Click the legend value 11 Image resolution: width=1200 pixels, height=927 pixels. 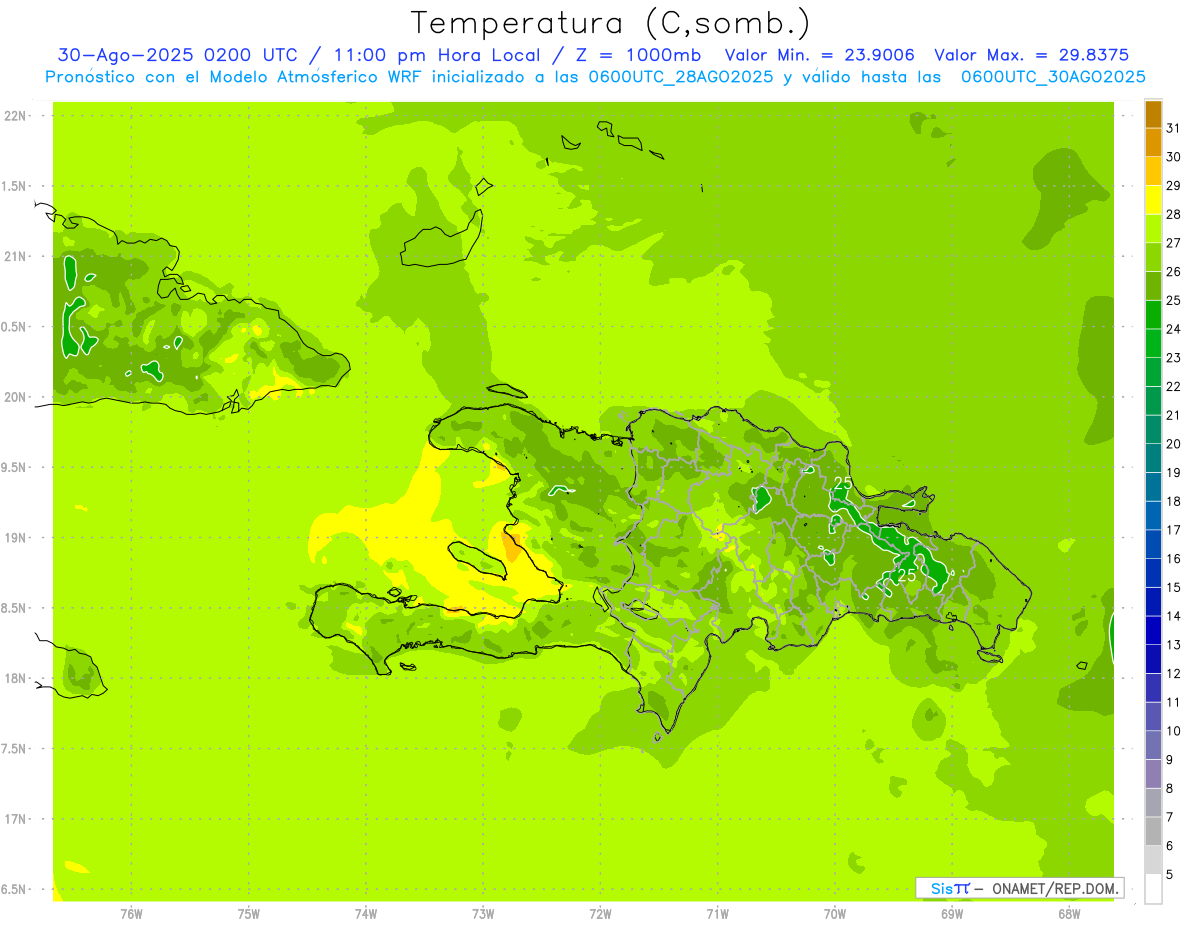point(1173,703)
